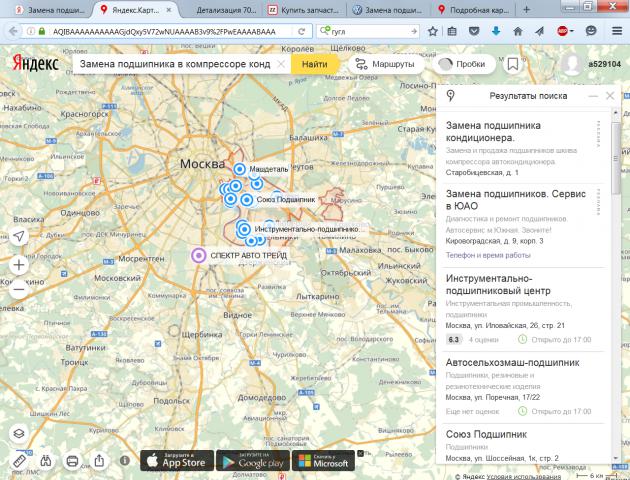630x480 pixels.
Task: Switch to Купить запчаст... tab
Action: 306,10
